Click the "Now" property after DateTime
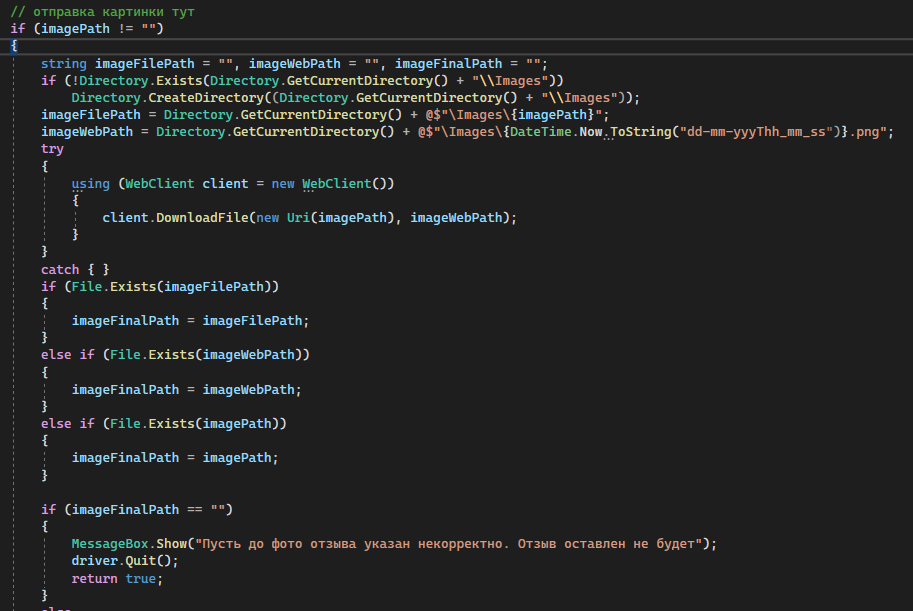Screen dimensions: 913x611 tap(590, 132)
